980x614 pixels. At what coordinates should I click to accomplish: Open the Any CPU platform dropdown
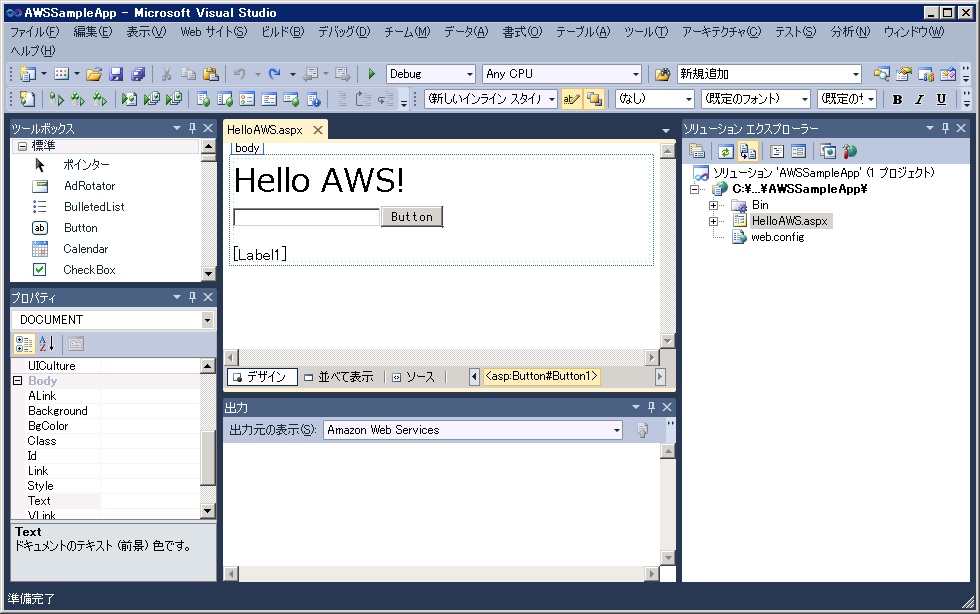[x=562, y=74]
